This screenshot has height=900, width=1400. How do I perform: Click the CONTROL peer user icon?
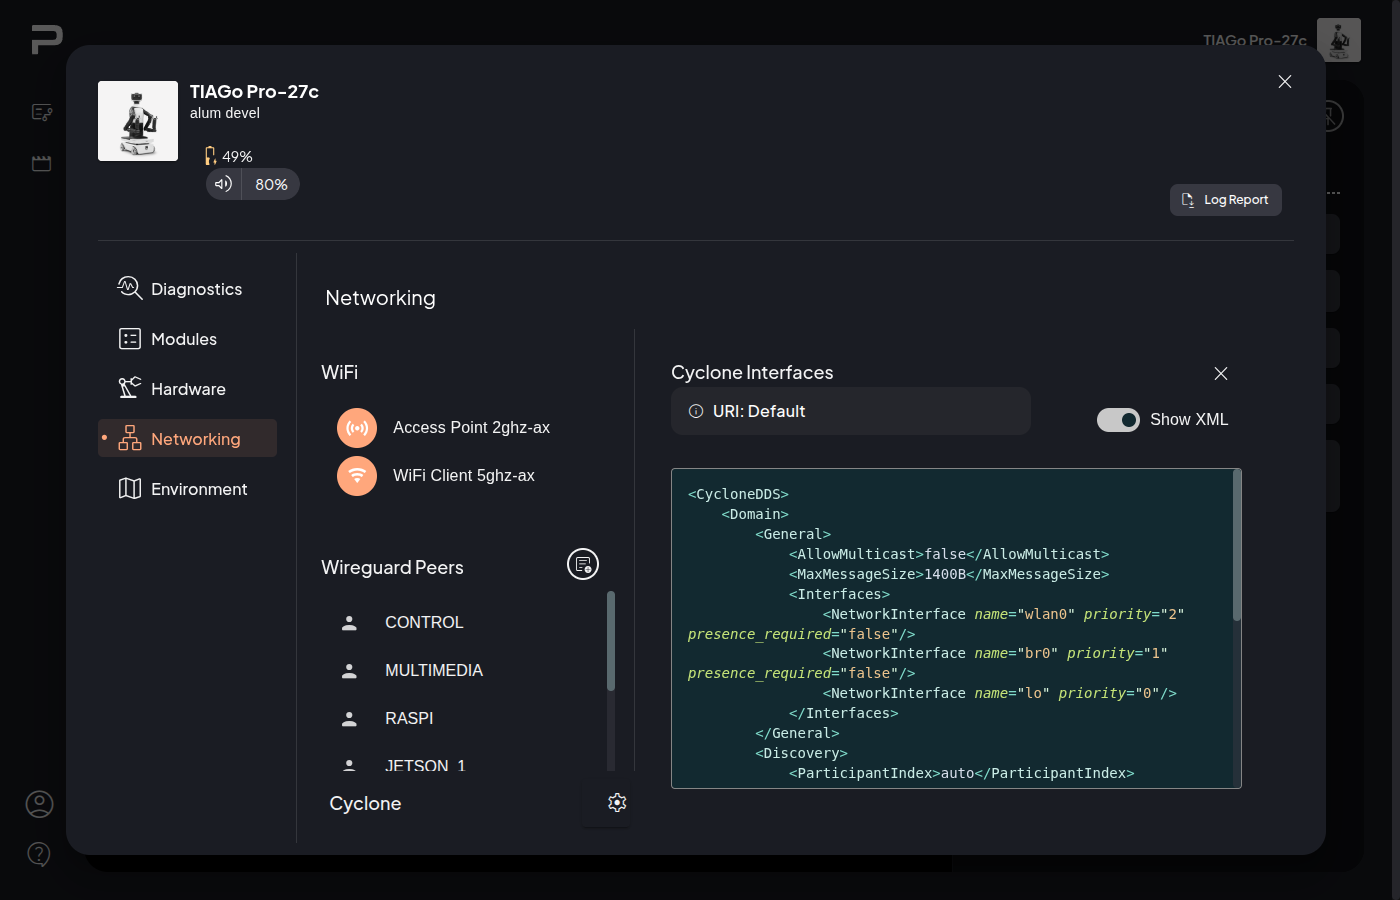(349, 622)
